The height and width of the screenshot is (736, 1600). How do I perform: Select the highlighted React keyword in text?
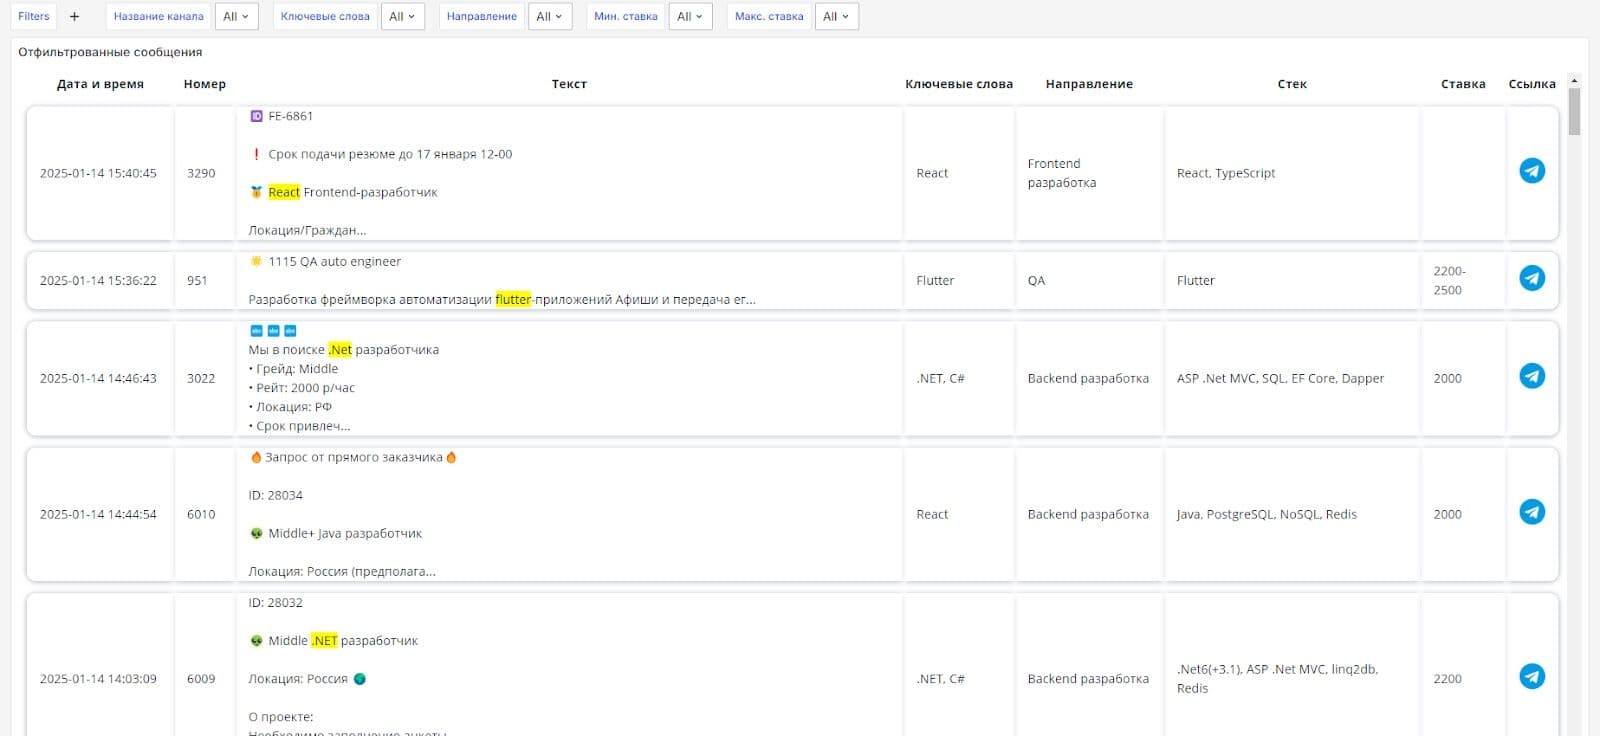[284, 192]
